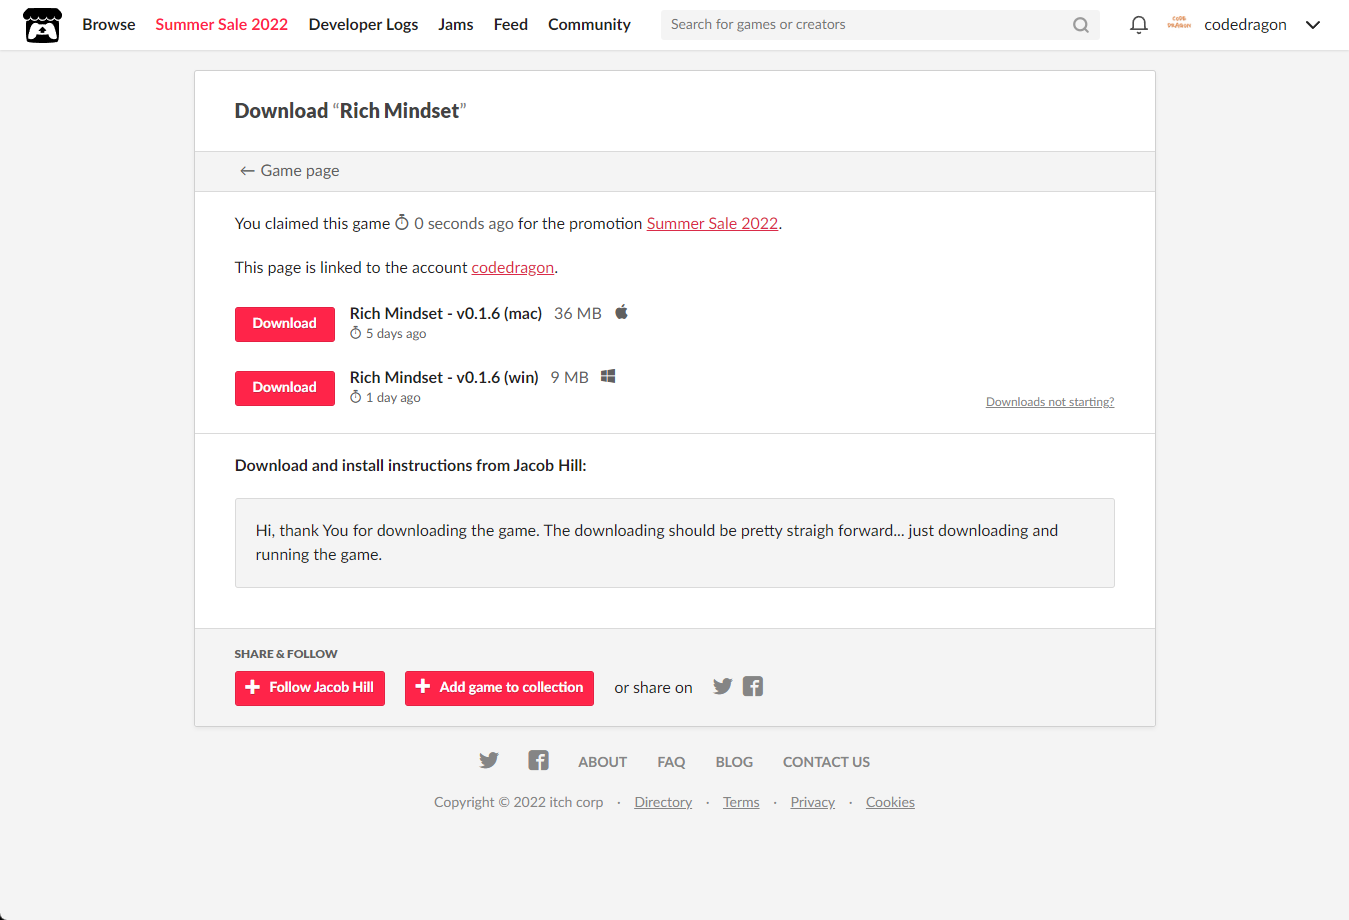This screenshot has height=920, width=1349.
Task: Open the BLOG footer link
Action: point(734,762)
